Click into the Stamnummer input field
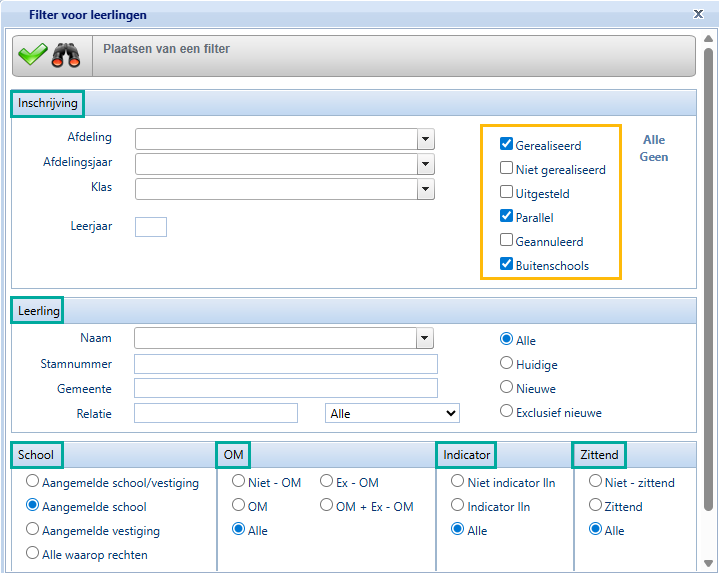 coord(285,364)
